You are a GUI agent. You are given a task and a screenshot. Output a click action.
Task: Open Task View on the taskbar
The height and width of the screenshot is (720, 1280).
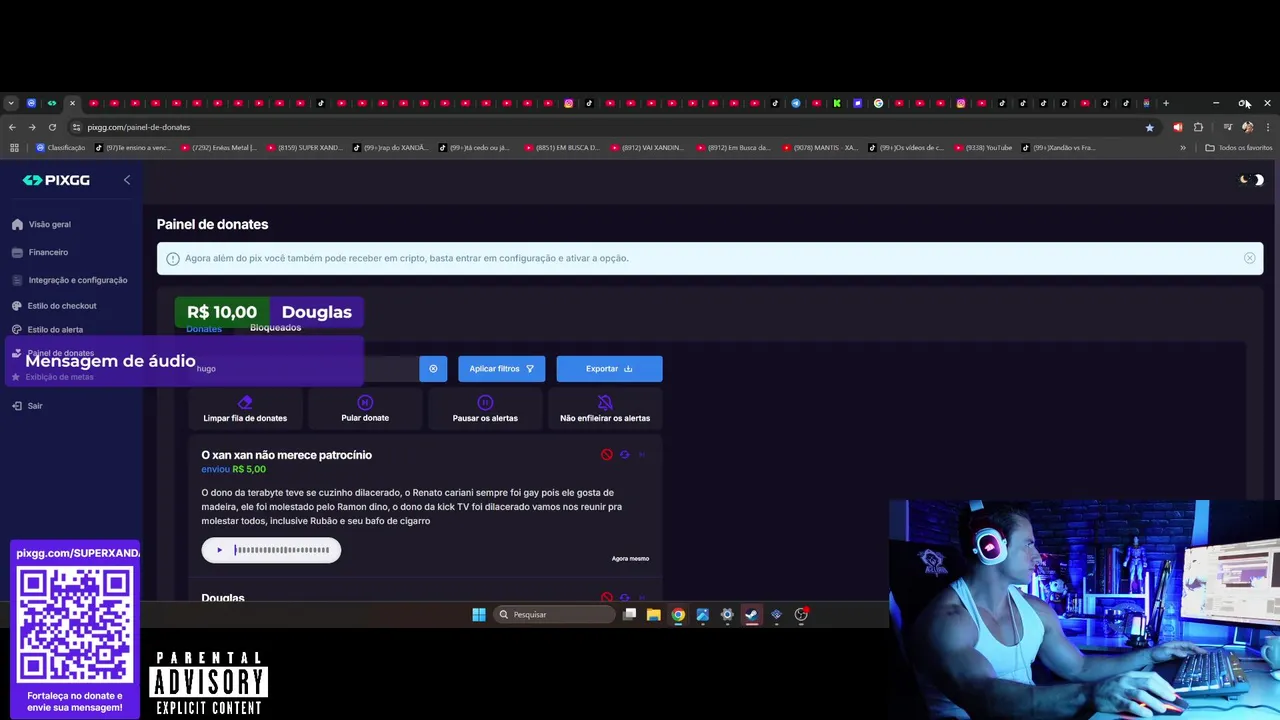[x=629, y=615]
